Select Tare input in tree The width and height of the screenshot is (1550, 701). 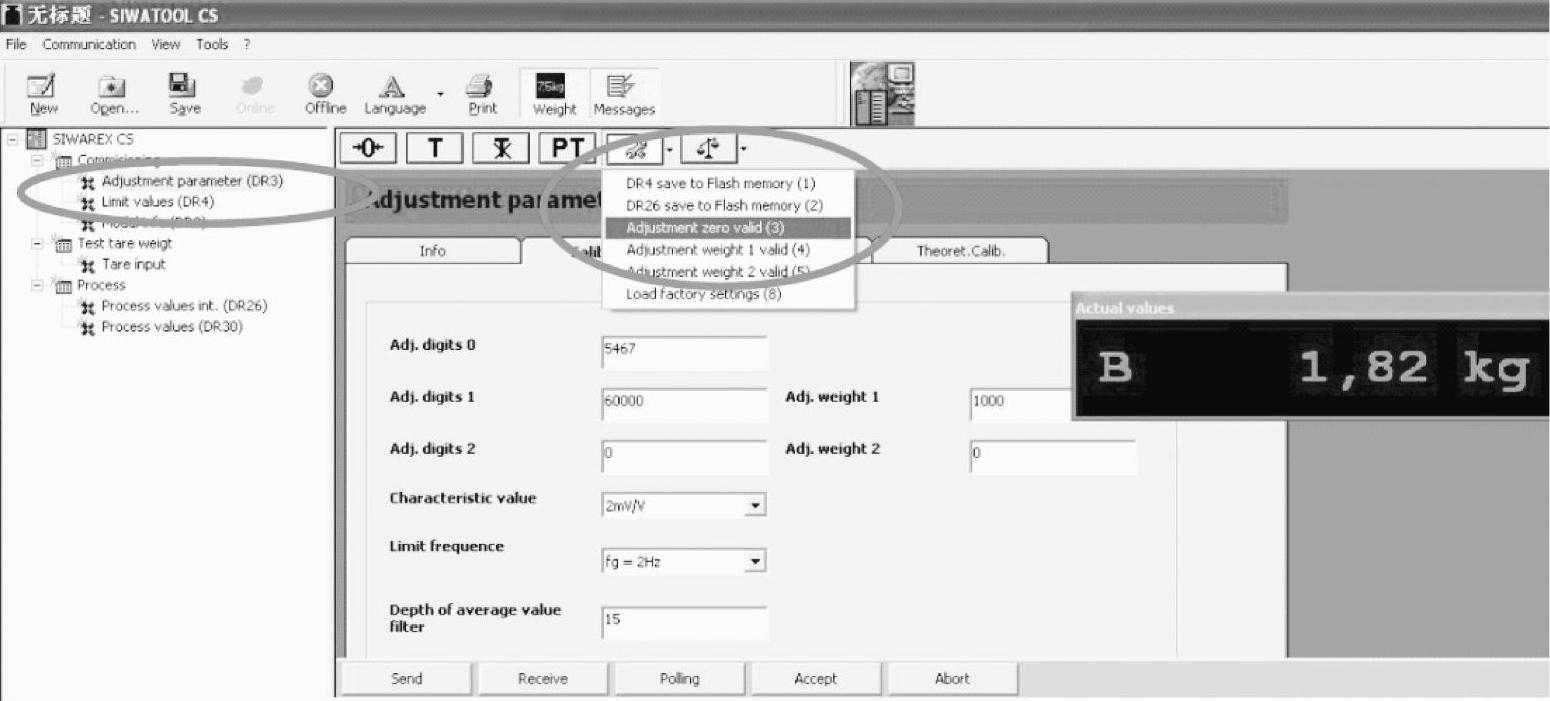(134, 264)
